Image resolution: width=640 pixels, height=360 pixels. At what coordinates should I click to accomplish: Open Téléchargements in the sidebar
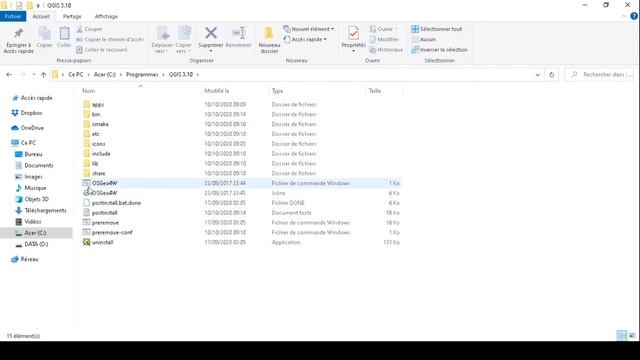45,210
